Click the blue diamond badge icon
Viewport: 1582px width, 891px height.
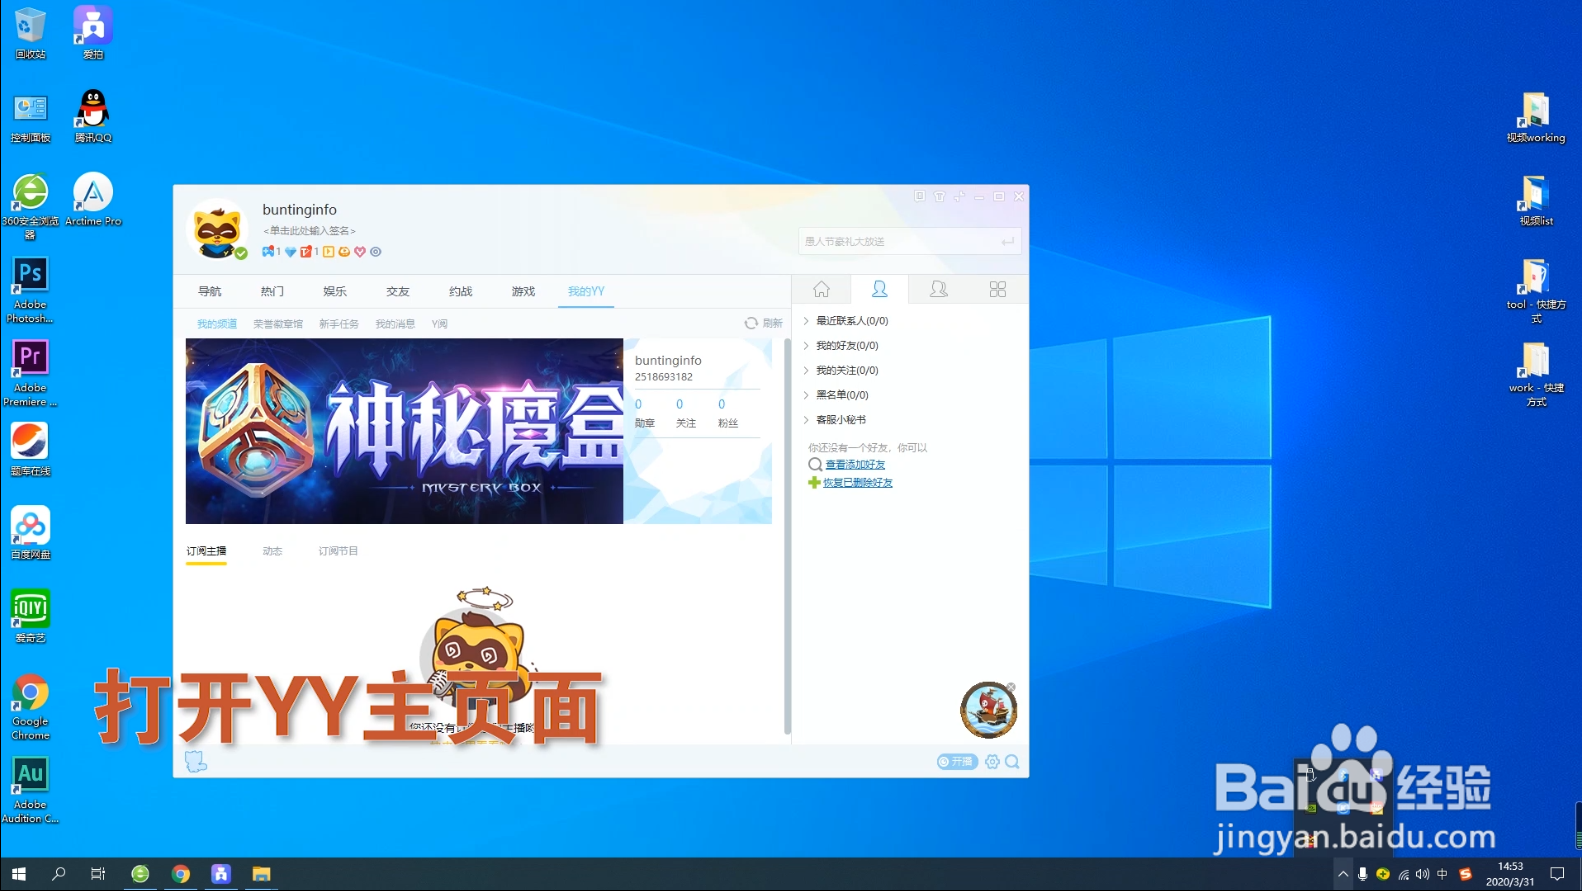(x=290, y=252)
